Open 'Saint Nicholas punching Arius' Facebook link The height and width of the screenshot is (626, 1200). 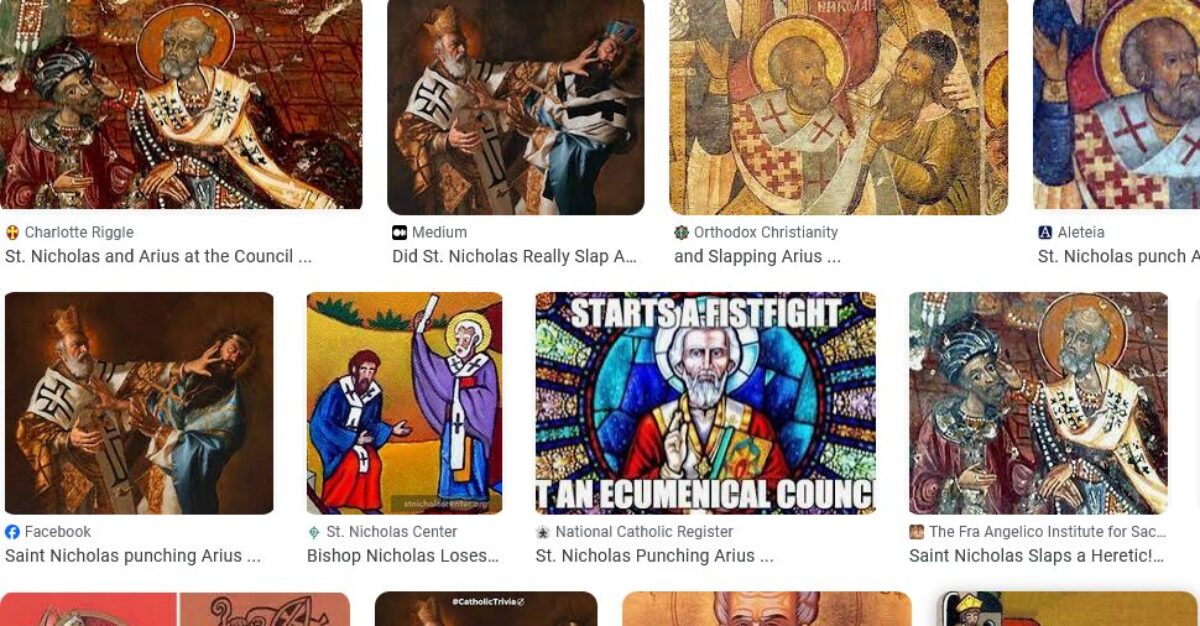133,556
